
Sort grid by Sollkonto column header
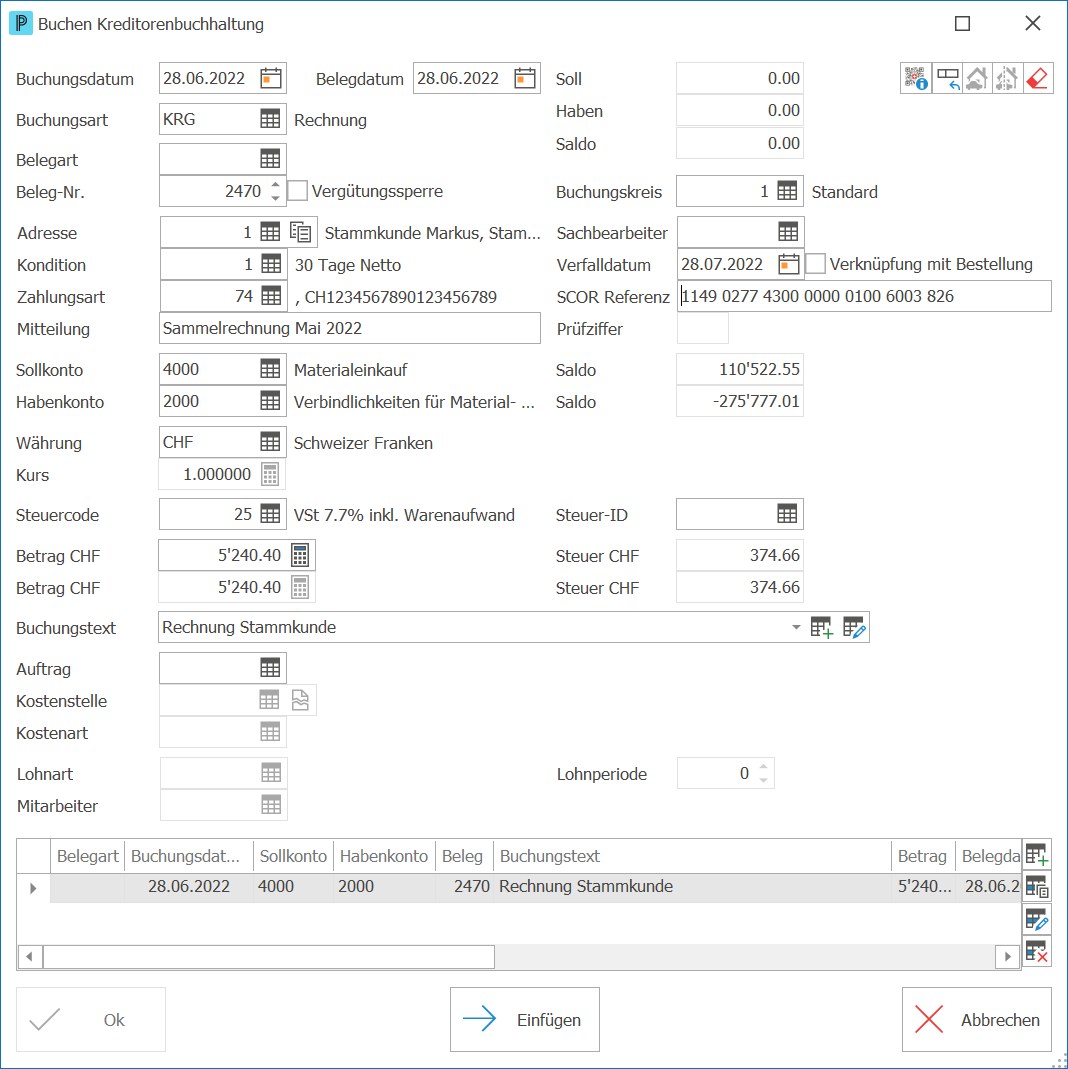[x=293, y=856]
